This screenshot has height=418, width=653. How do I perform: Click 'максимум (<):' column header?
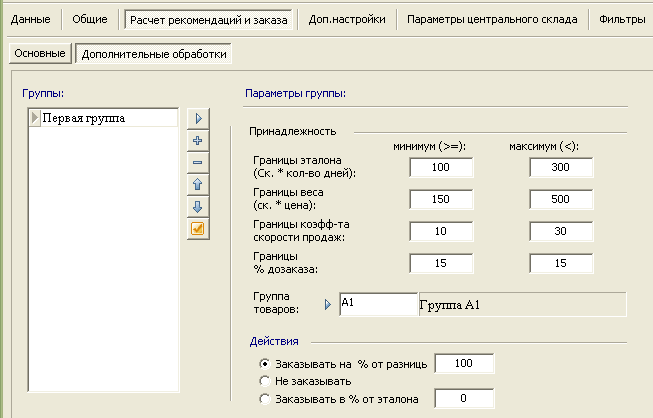click(544, 147)
